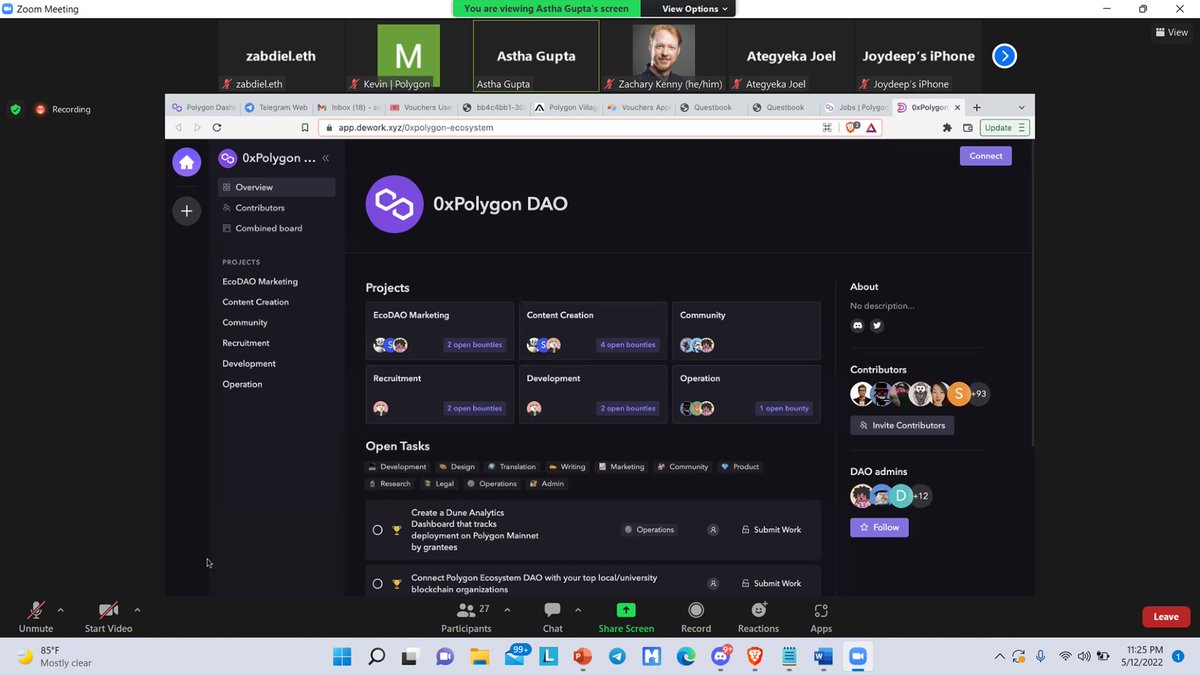Open Zoom Chat panel
Viewport: 1200px width, 675px height.
[552, 618]
